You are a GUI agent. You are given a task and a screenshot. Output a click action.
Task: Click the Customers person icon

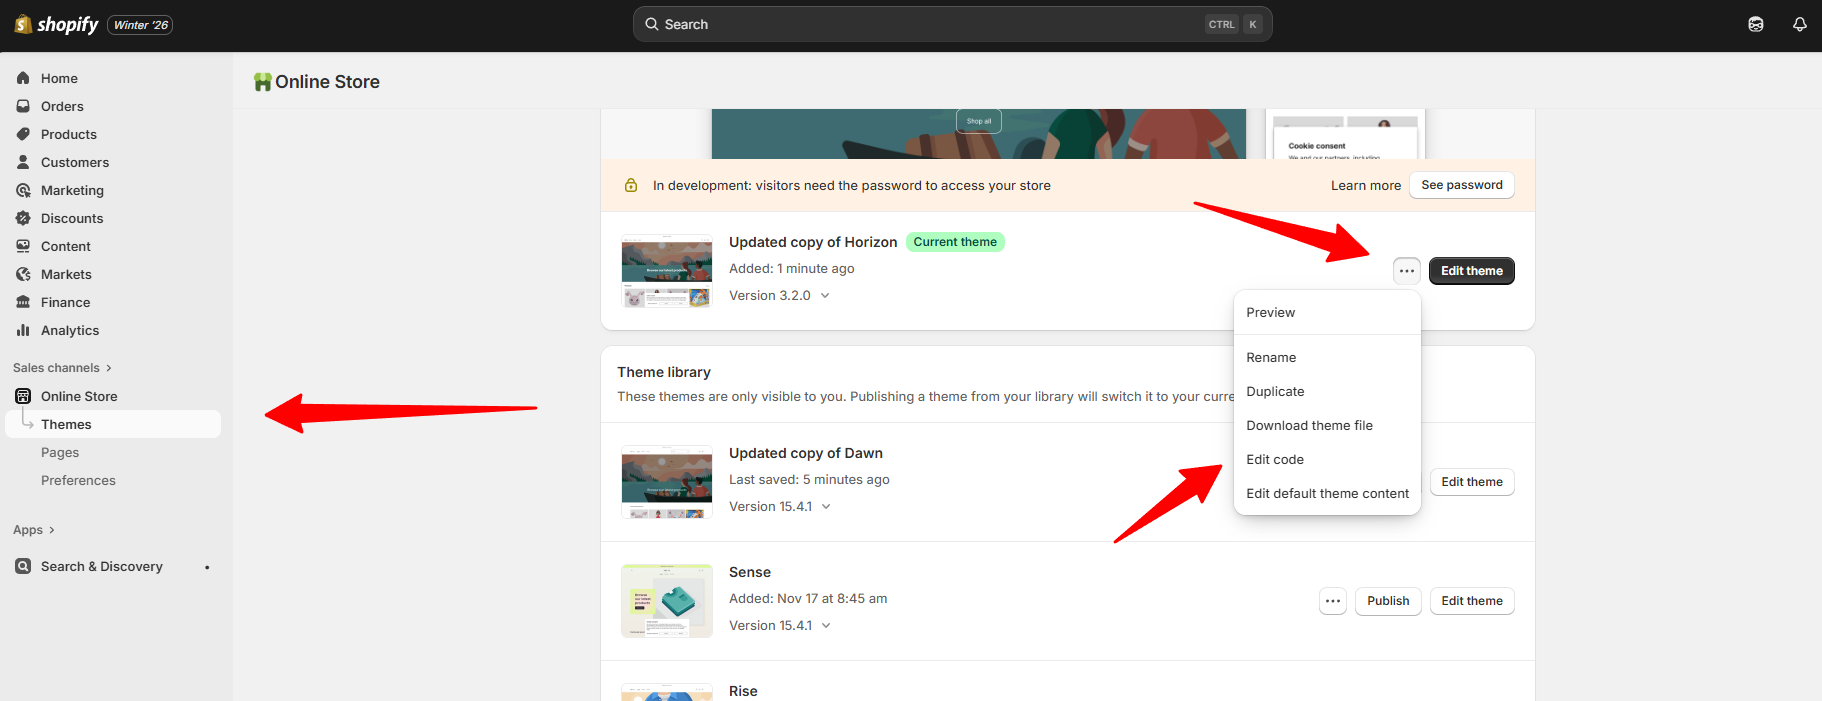[x=23, y=162]
